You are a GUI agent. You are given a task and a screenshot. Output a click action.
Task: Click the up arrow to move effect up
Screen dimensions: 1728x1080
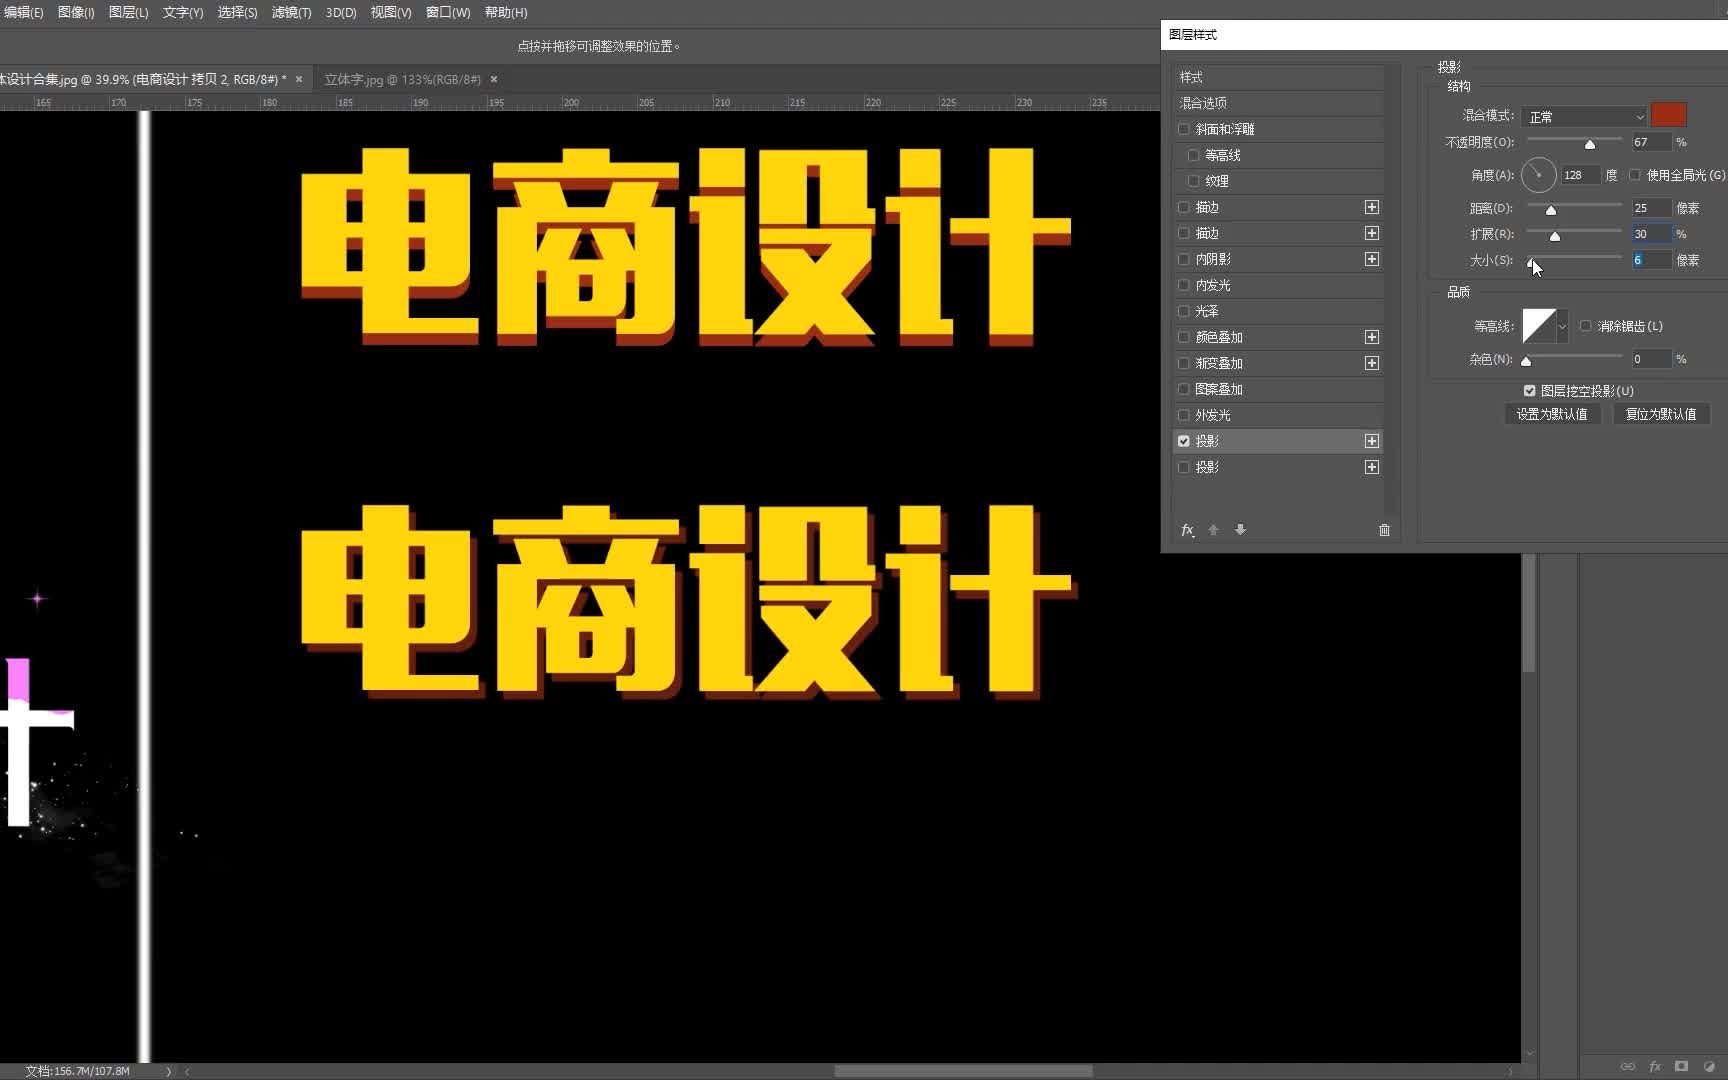[x=1213, y=530]
